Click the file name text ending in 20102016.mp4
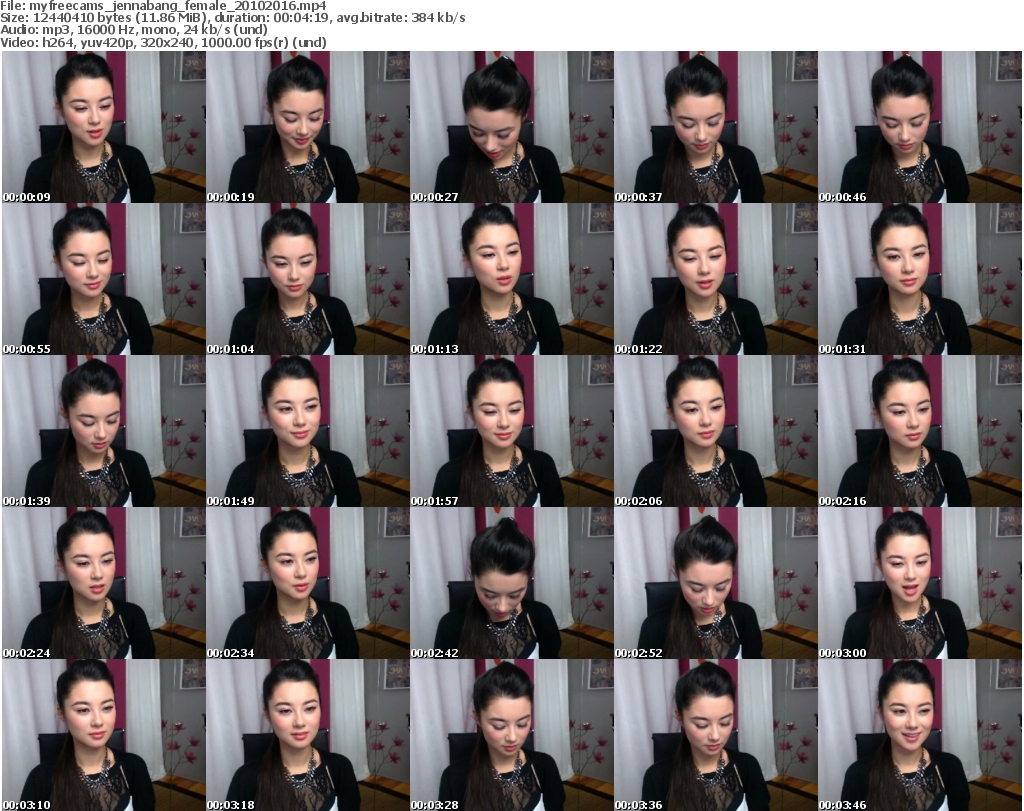The image size is (1024, 811). [178, 6]
